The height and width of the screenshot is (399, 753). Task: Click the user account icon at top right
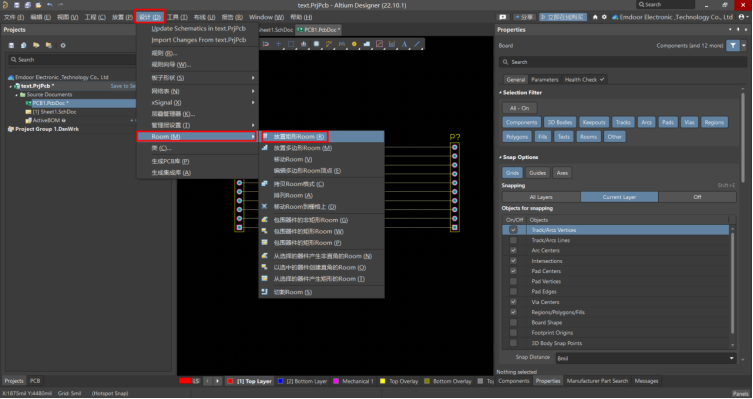742,17
